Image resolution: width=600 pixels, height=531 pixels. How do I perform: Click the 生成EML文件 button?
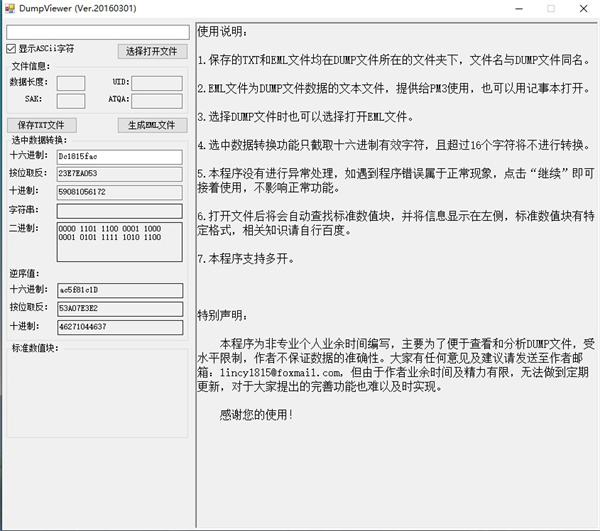click(x=152, y=125)
